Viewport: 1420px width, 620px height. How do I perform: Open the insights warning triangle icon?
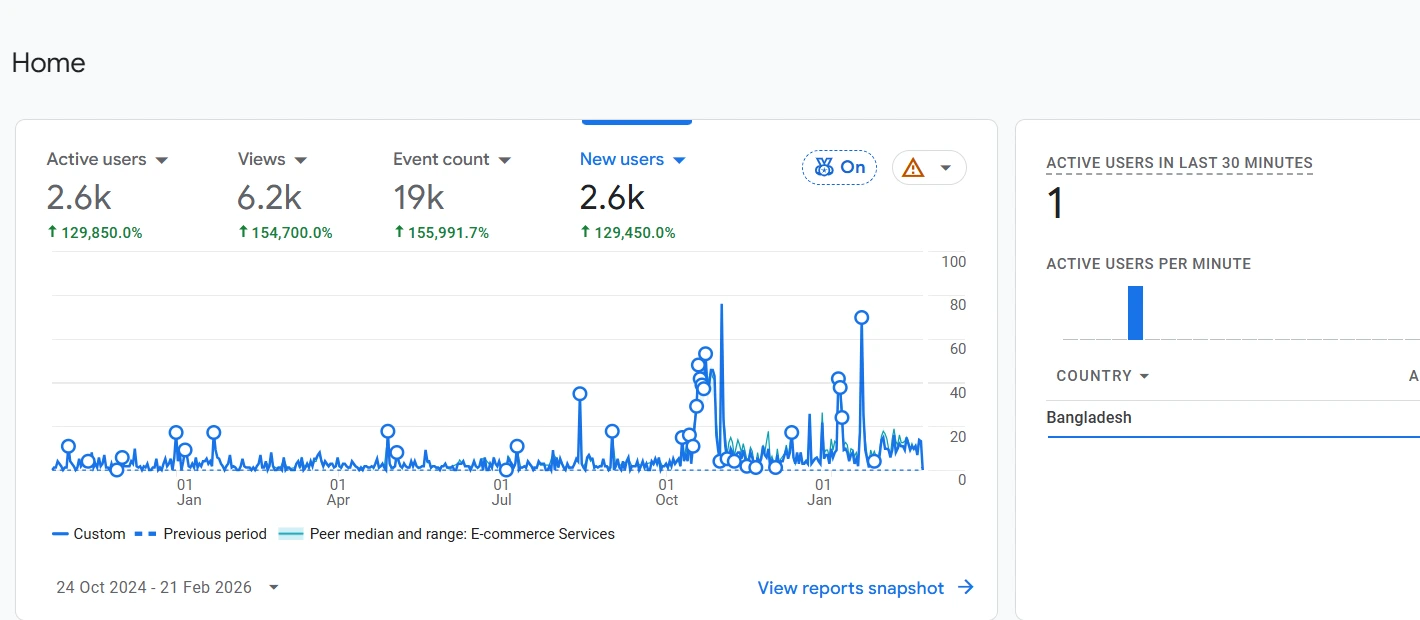[912, 167]
